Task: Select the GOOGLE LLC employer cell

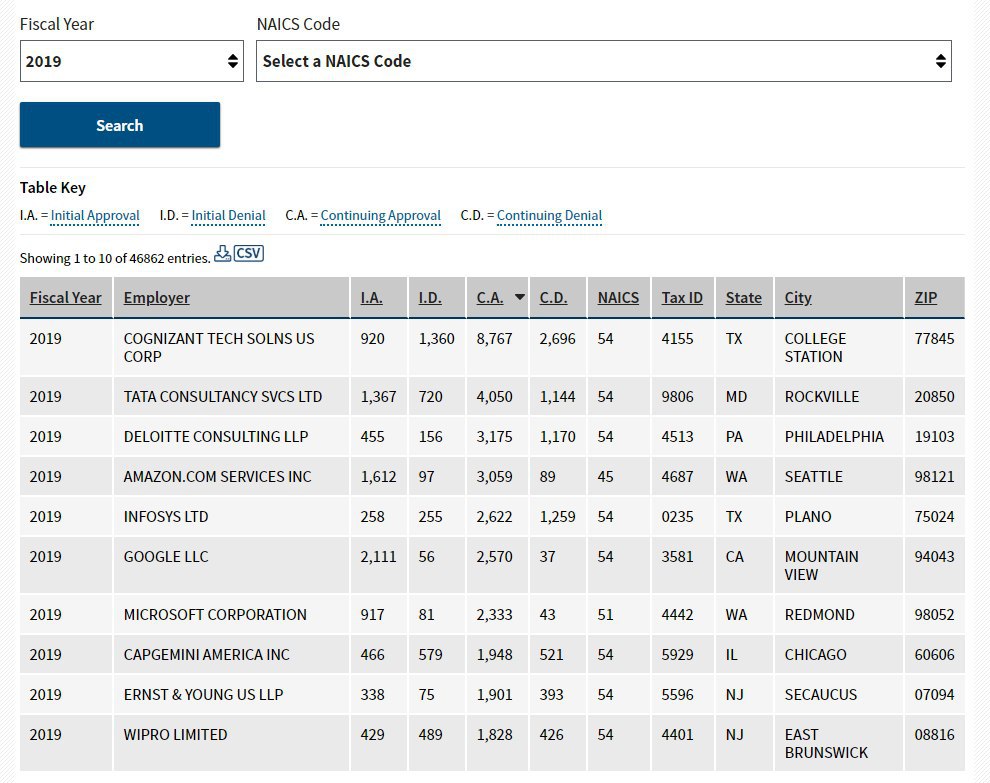Action: (232, 565)
